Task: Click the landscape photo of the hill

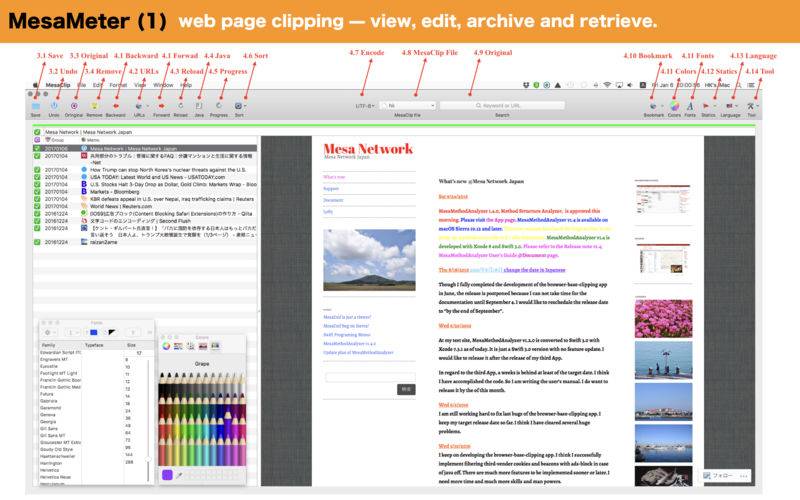Action: [369, 260]
